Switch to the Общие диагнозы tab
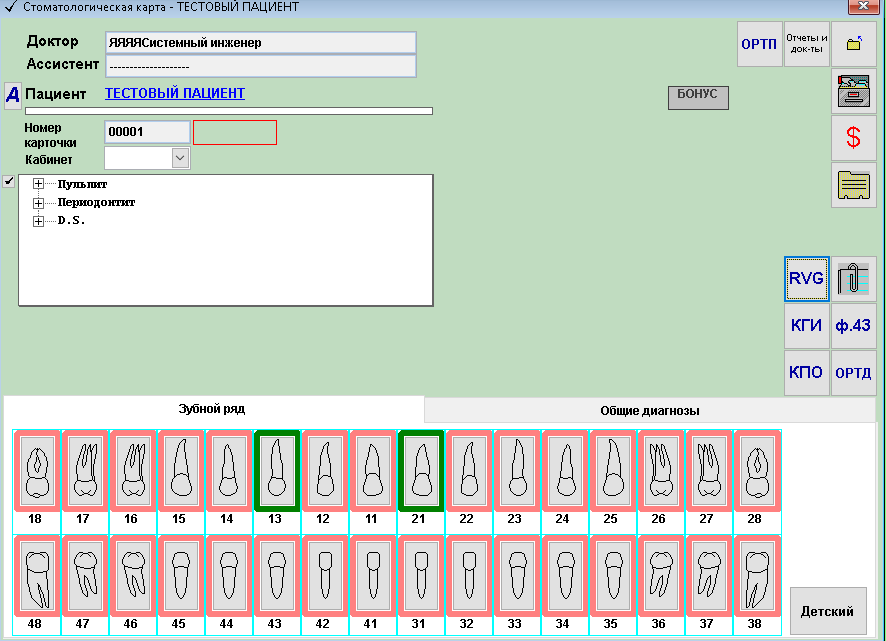The height and width of the screenshot is (641, 886). 649,410
